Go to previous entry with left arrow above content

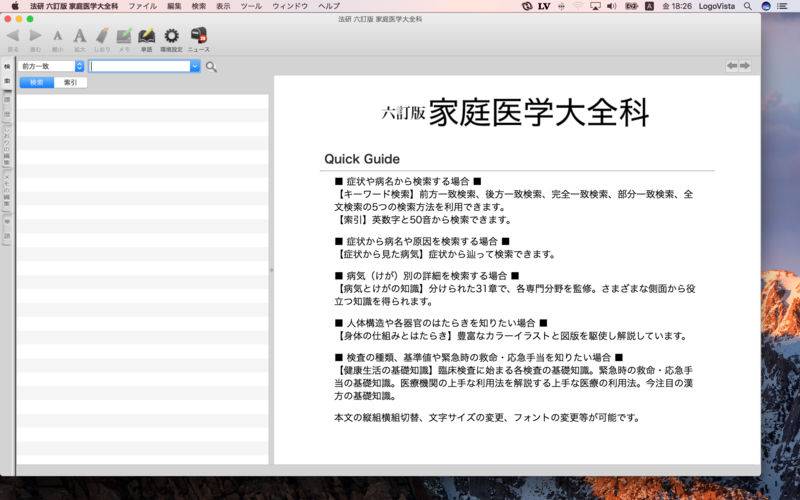point(732,66)
